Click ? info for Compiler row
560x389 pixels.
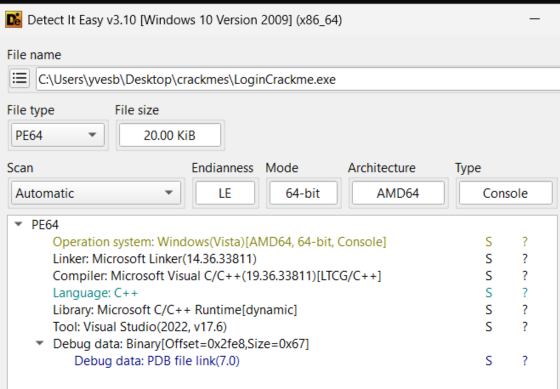pyautogui.click(x=525, y=276)
